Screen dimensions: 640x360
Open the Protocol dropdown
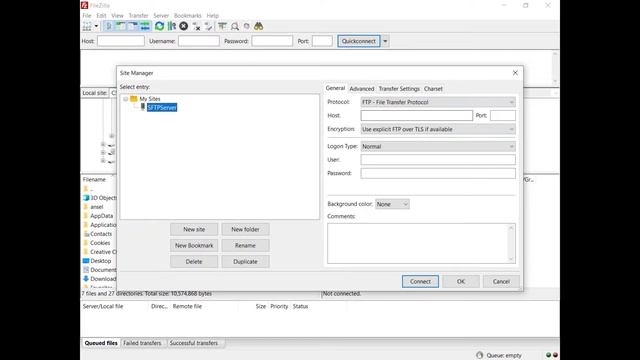tap(438, 102)
